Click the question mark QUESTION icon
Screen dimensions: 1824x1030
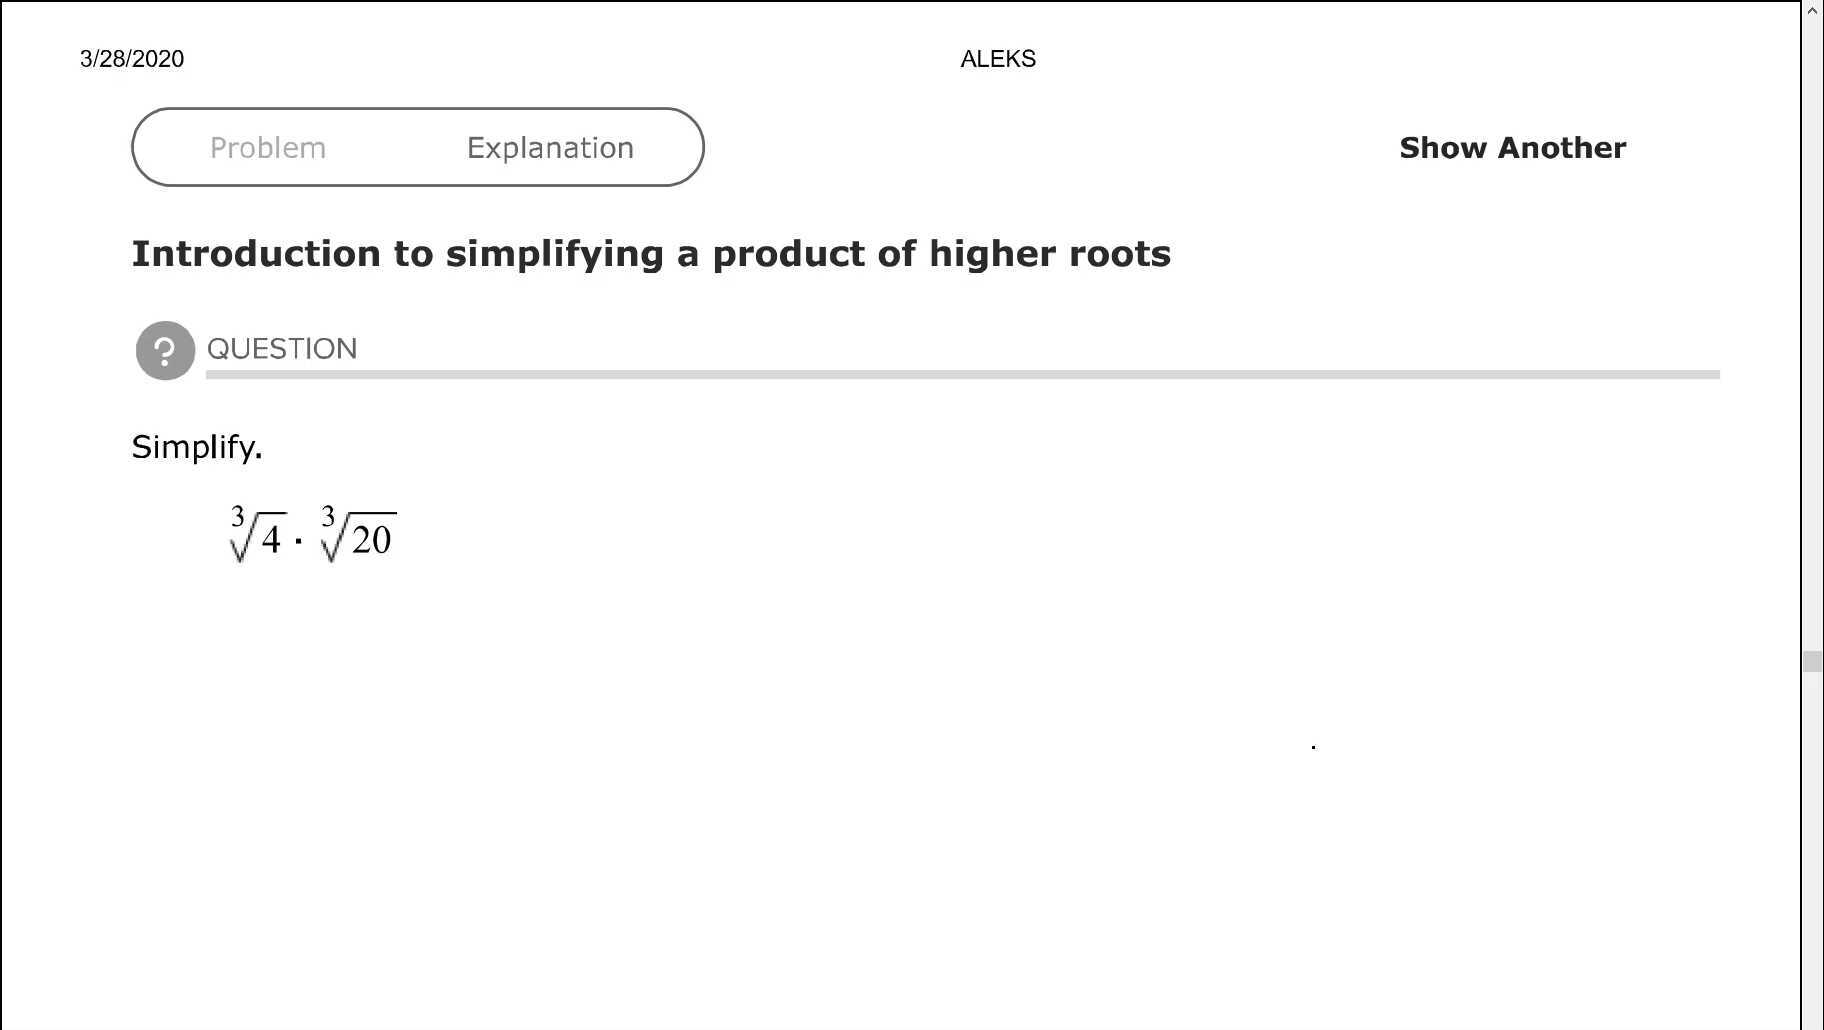(165, 350)
